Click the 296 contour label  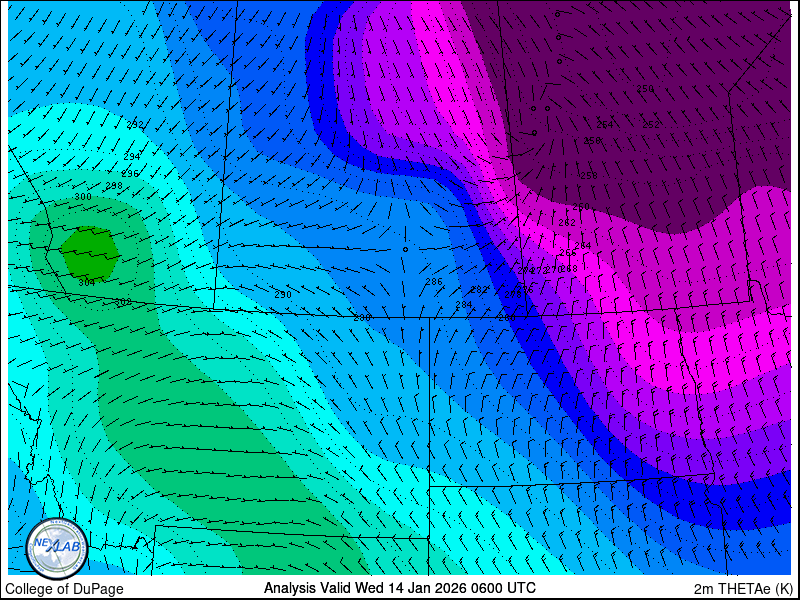(130, 174)
